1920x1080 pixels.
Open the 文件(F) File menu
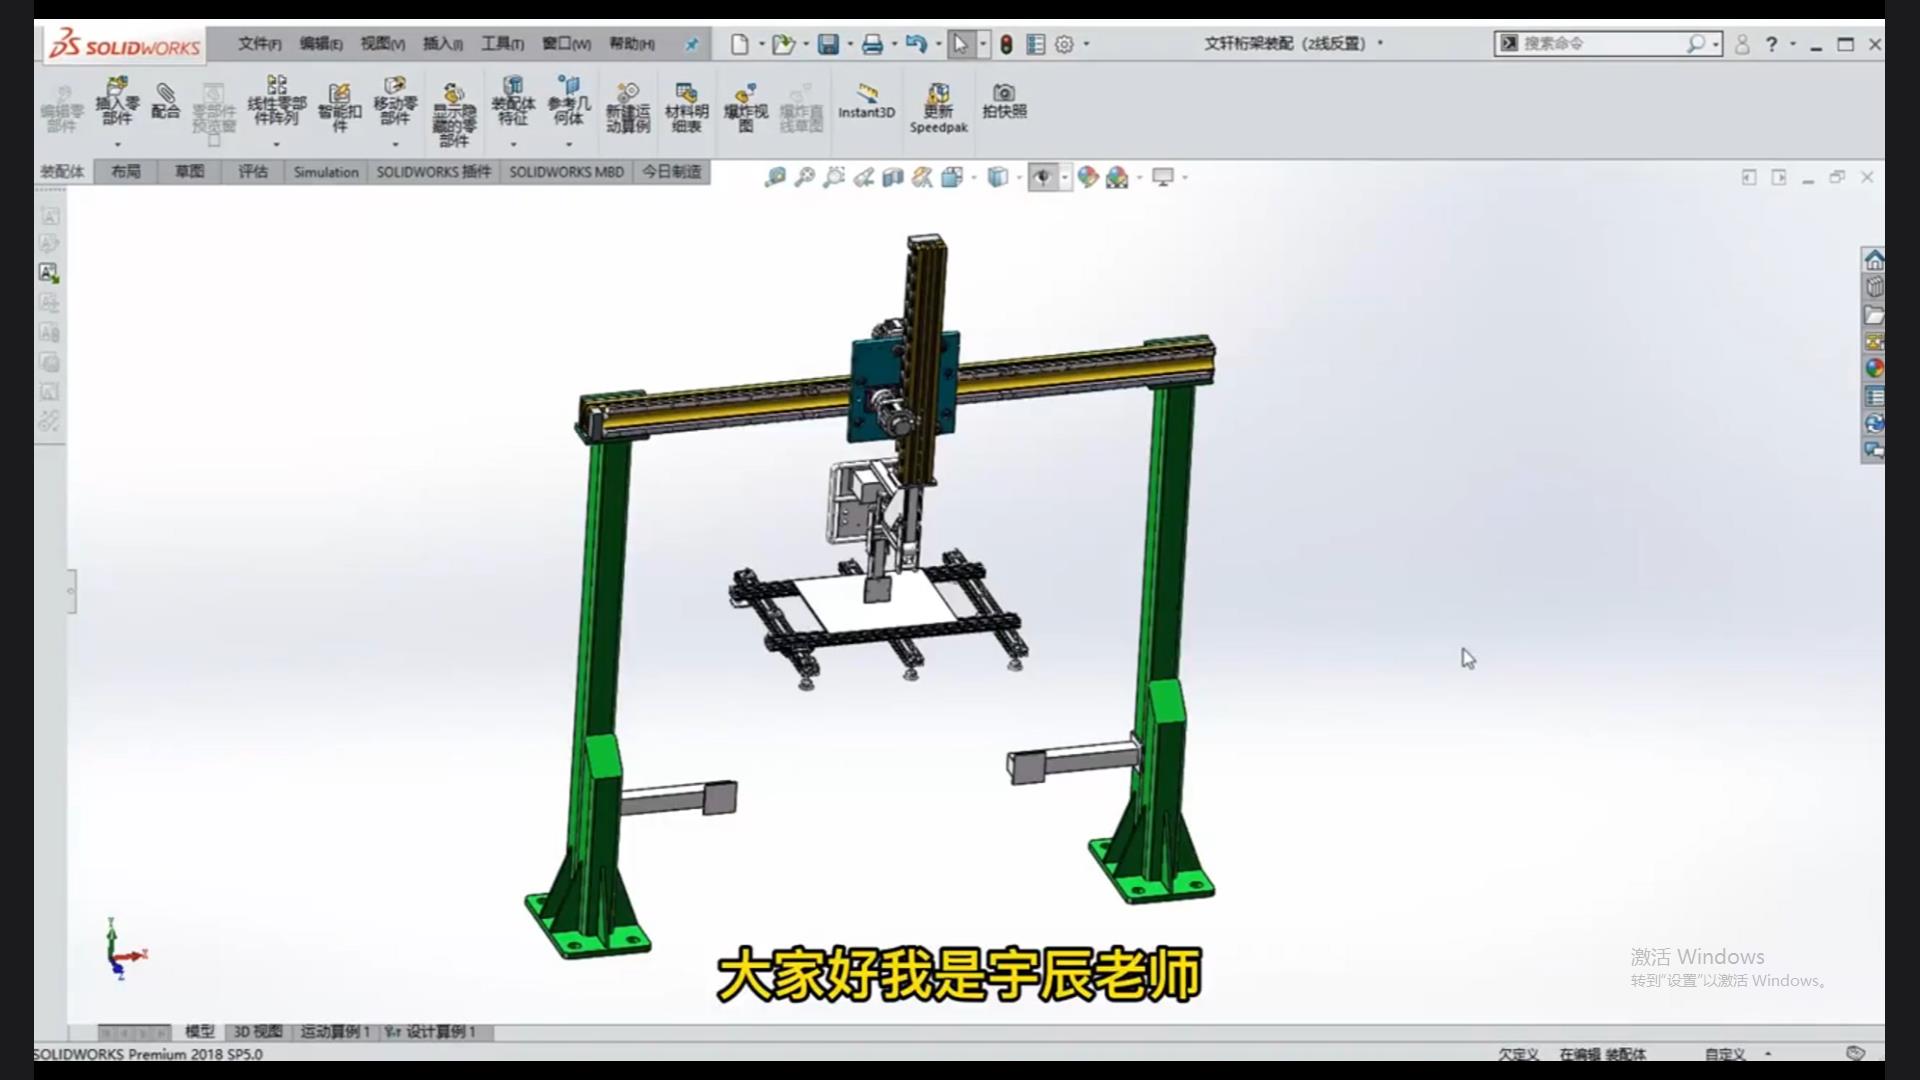click(x=259, y=44)
